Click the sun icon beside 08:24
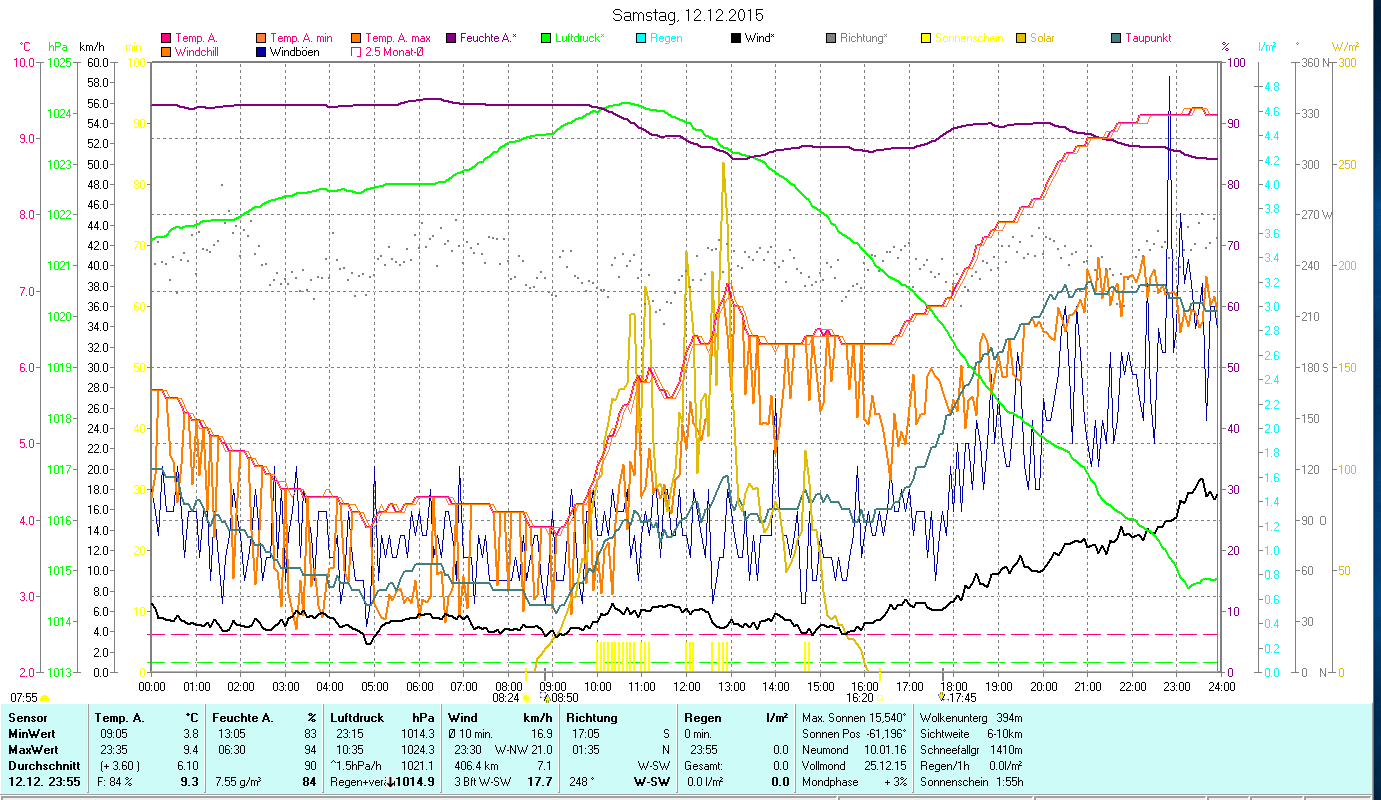This screenshot has width=1381, height=800. (x=527, y=698)
